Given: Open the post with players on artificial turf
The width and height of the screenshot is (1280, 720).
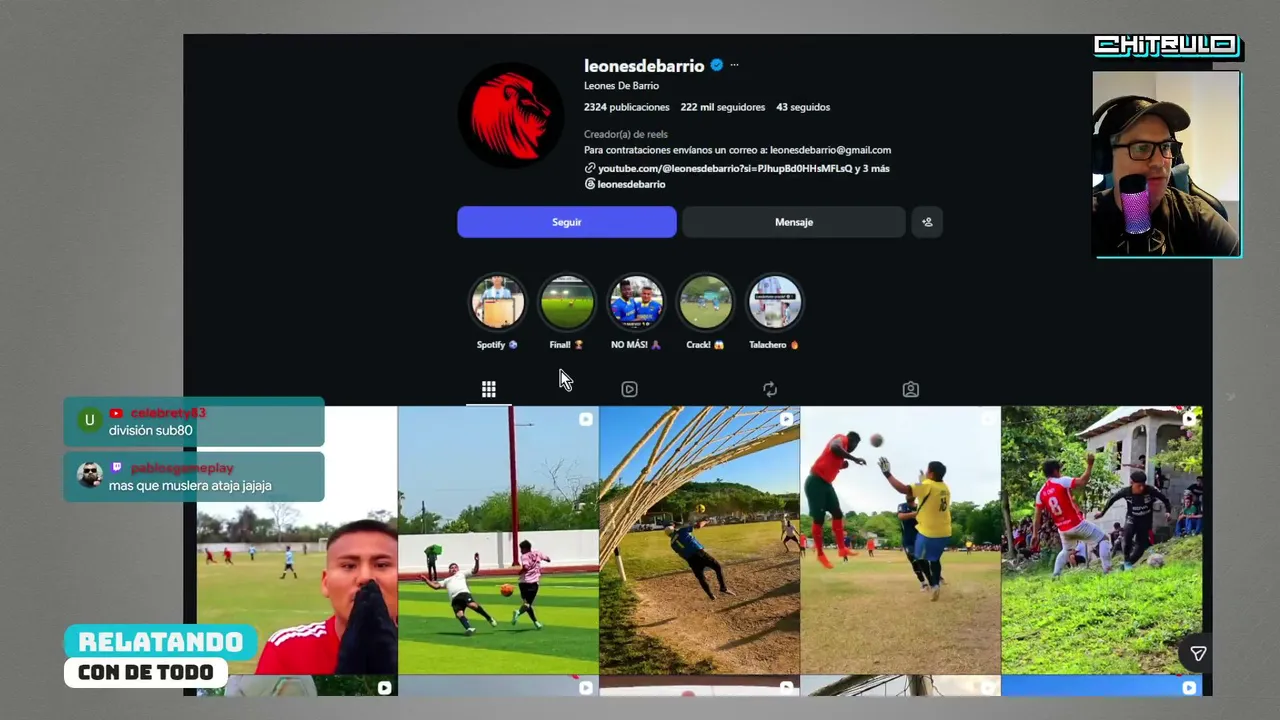Looking at the screenshot, I should click(x=498, y=540).
